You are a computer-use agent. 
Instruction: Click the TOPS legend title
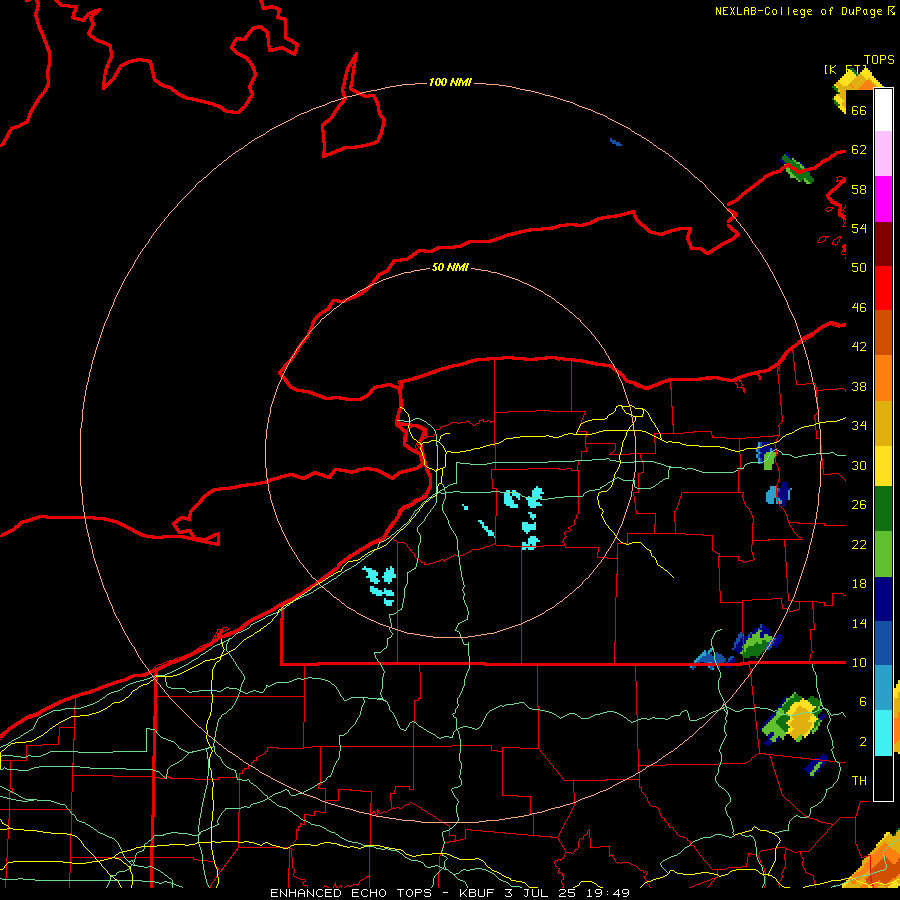point(879,60)
